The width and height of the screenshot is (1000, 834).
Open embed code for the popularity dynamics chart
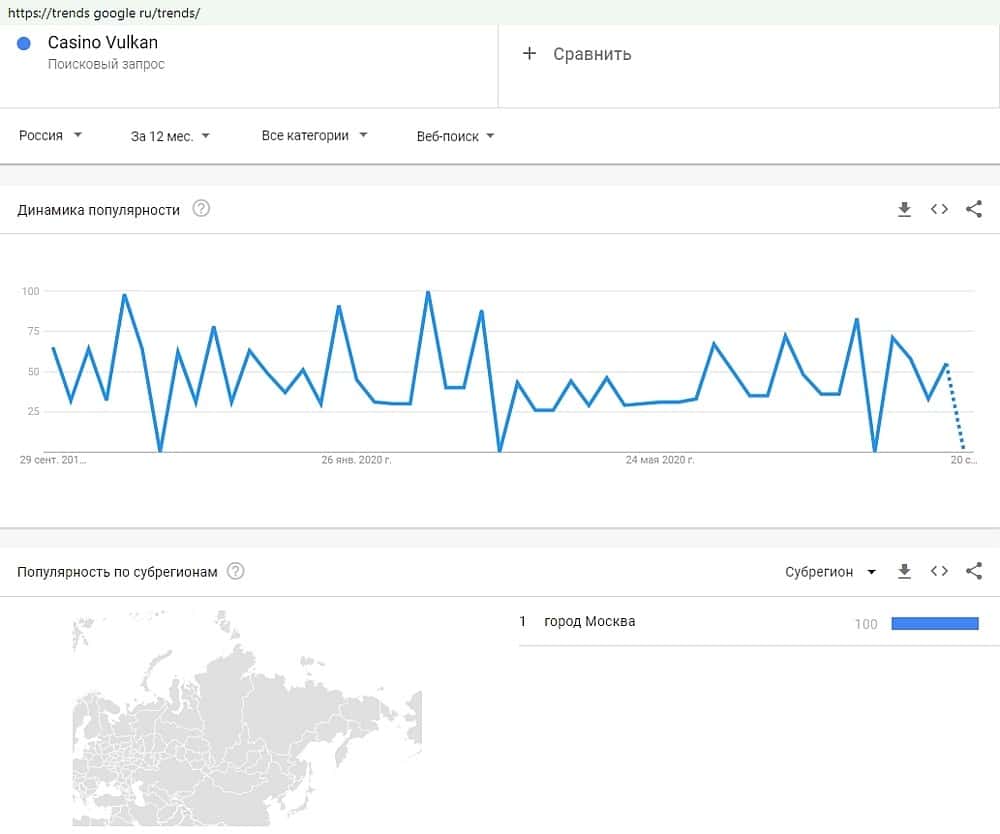(939, 209)
